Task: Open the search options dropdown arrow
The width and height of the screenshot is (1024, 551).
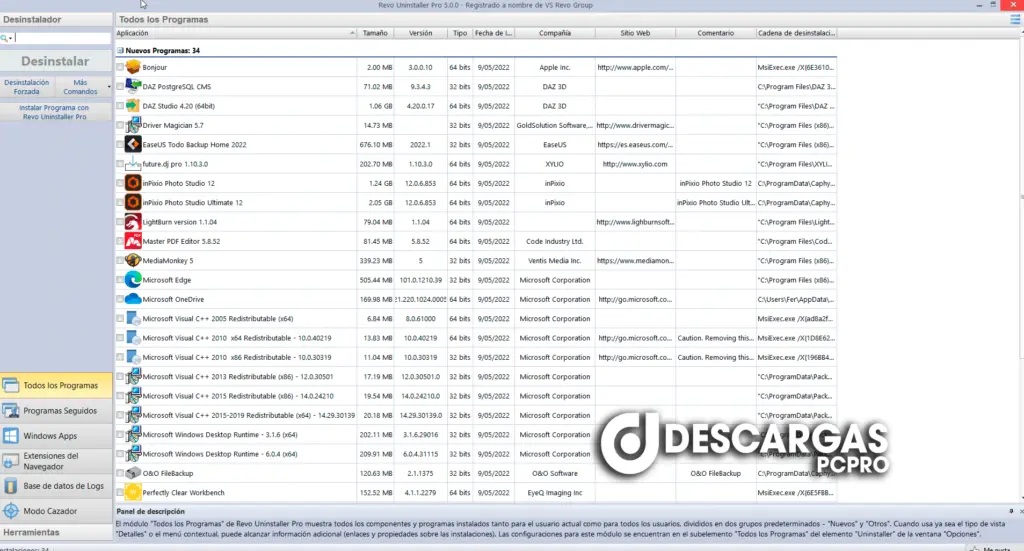Action: pos(10,39)
